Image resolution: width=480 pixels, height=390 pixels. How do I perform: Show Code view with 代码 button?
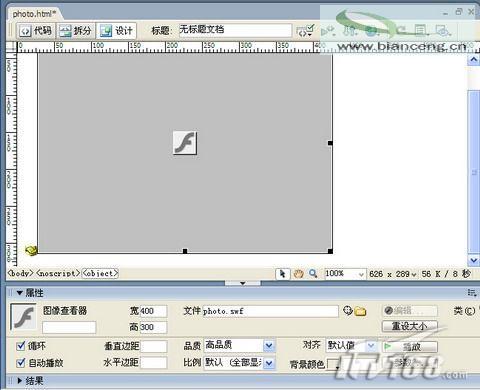(x=36, y=31)
